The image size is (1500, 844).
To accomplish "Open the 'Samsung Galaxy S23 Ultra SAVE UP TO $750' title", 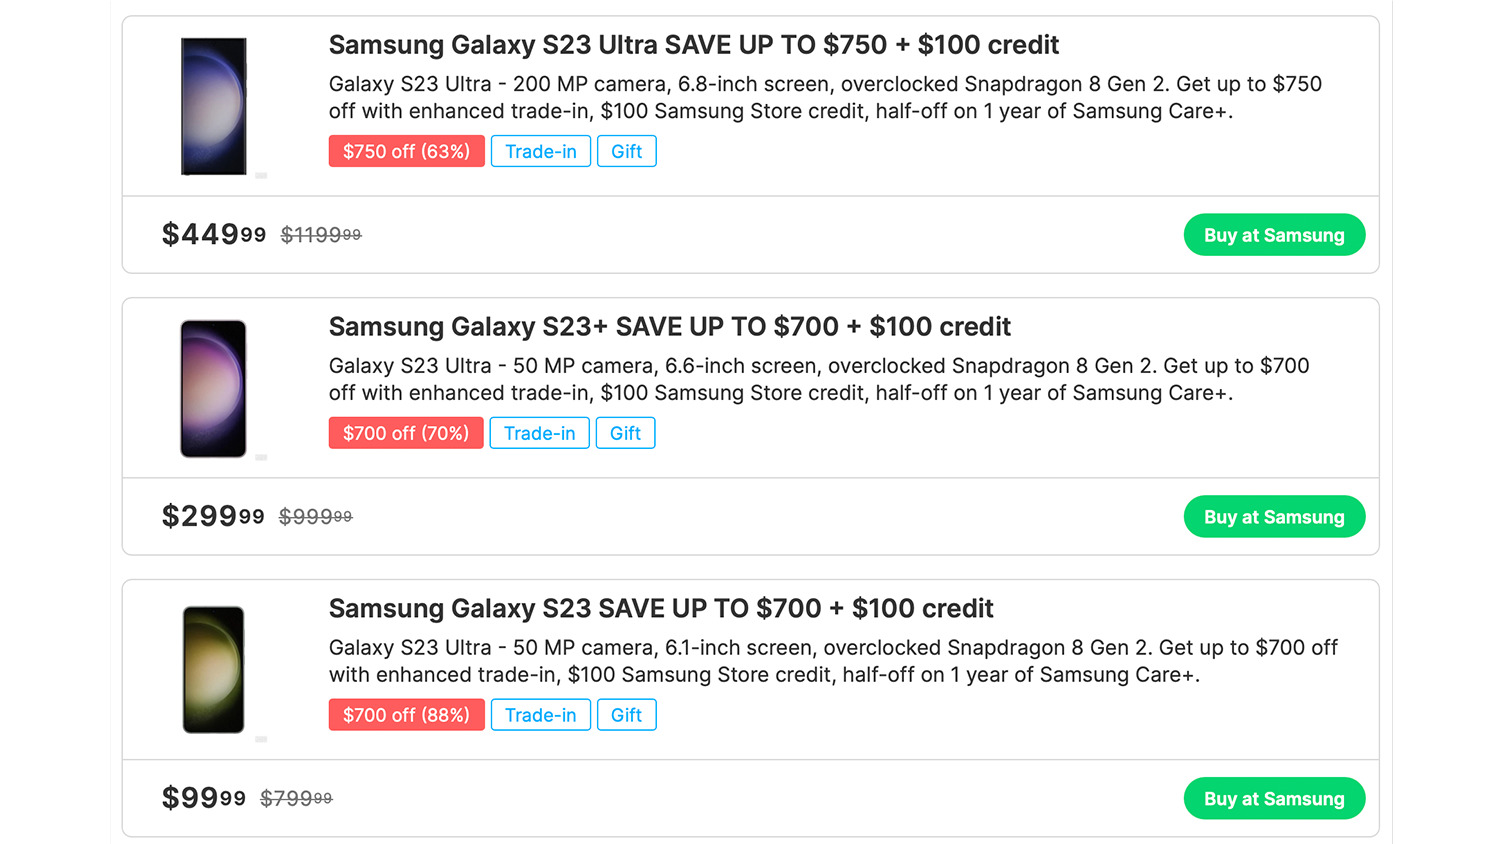I will tap(693, 45).
